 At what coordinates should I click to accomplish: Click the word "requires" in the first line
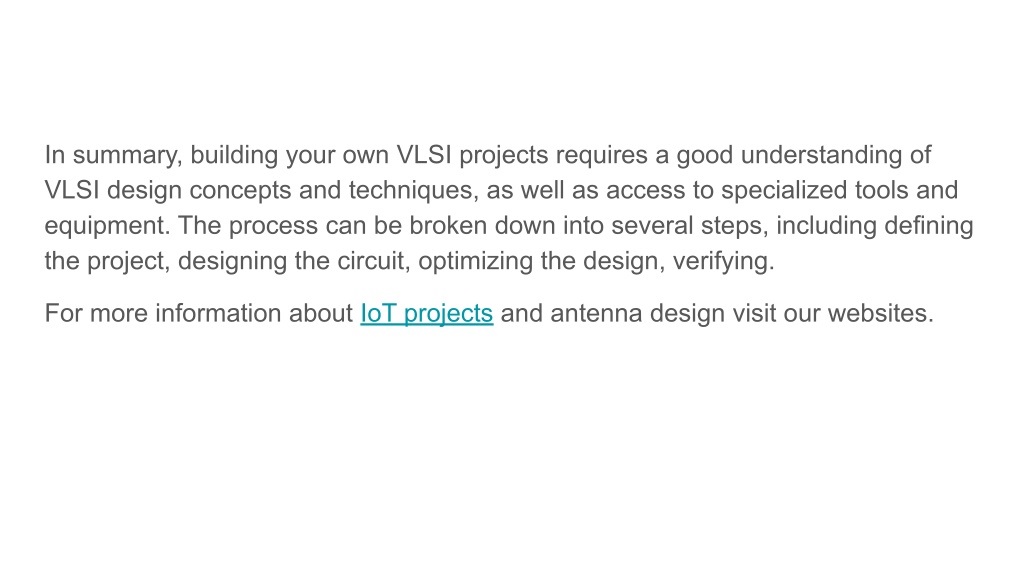click(x=601, y=155)
